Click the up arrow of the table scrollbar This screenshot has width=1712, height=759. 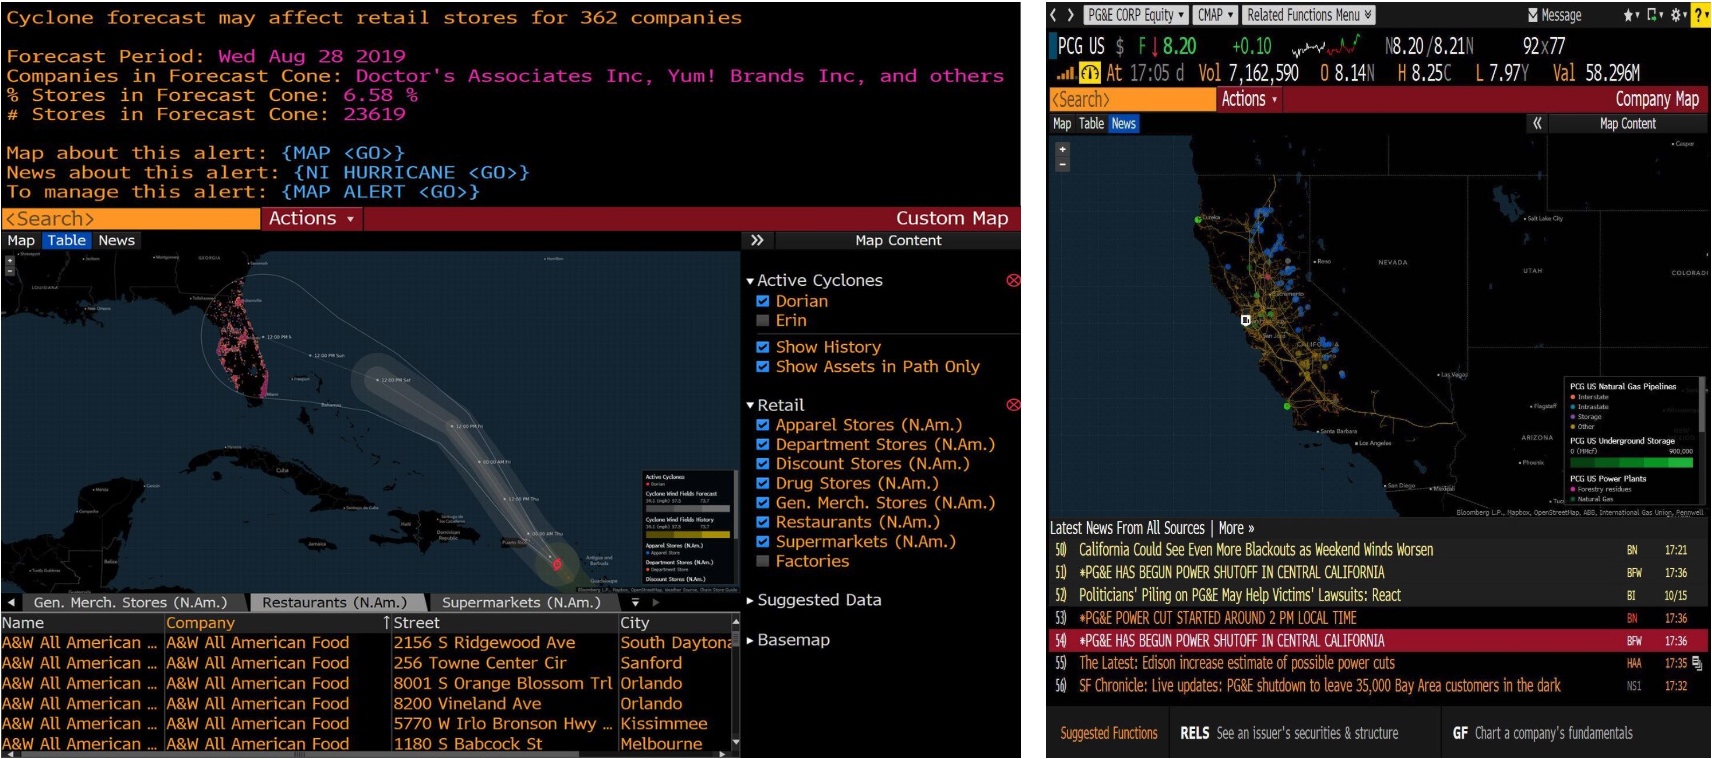(736, 622)
